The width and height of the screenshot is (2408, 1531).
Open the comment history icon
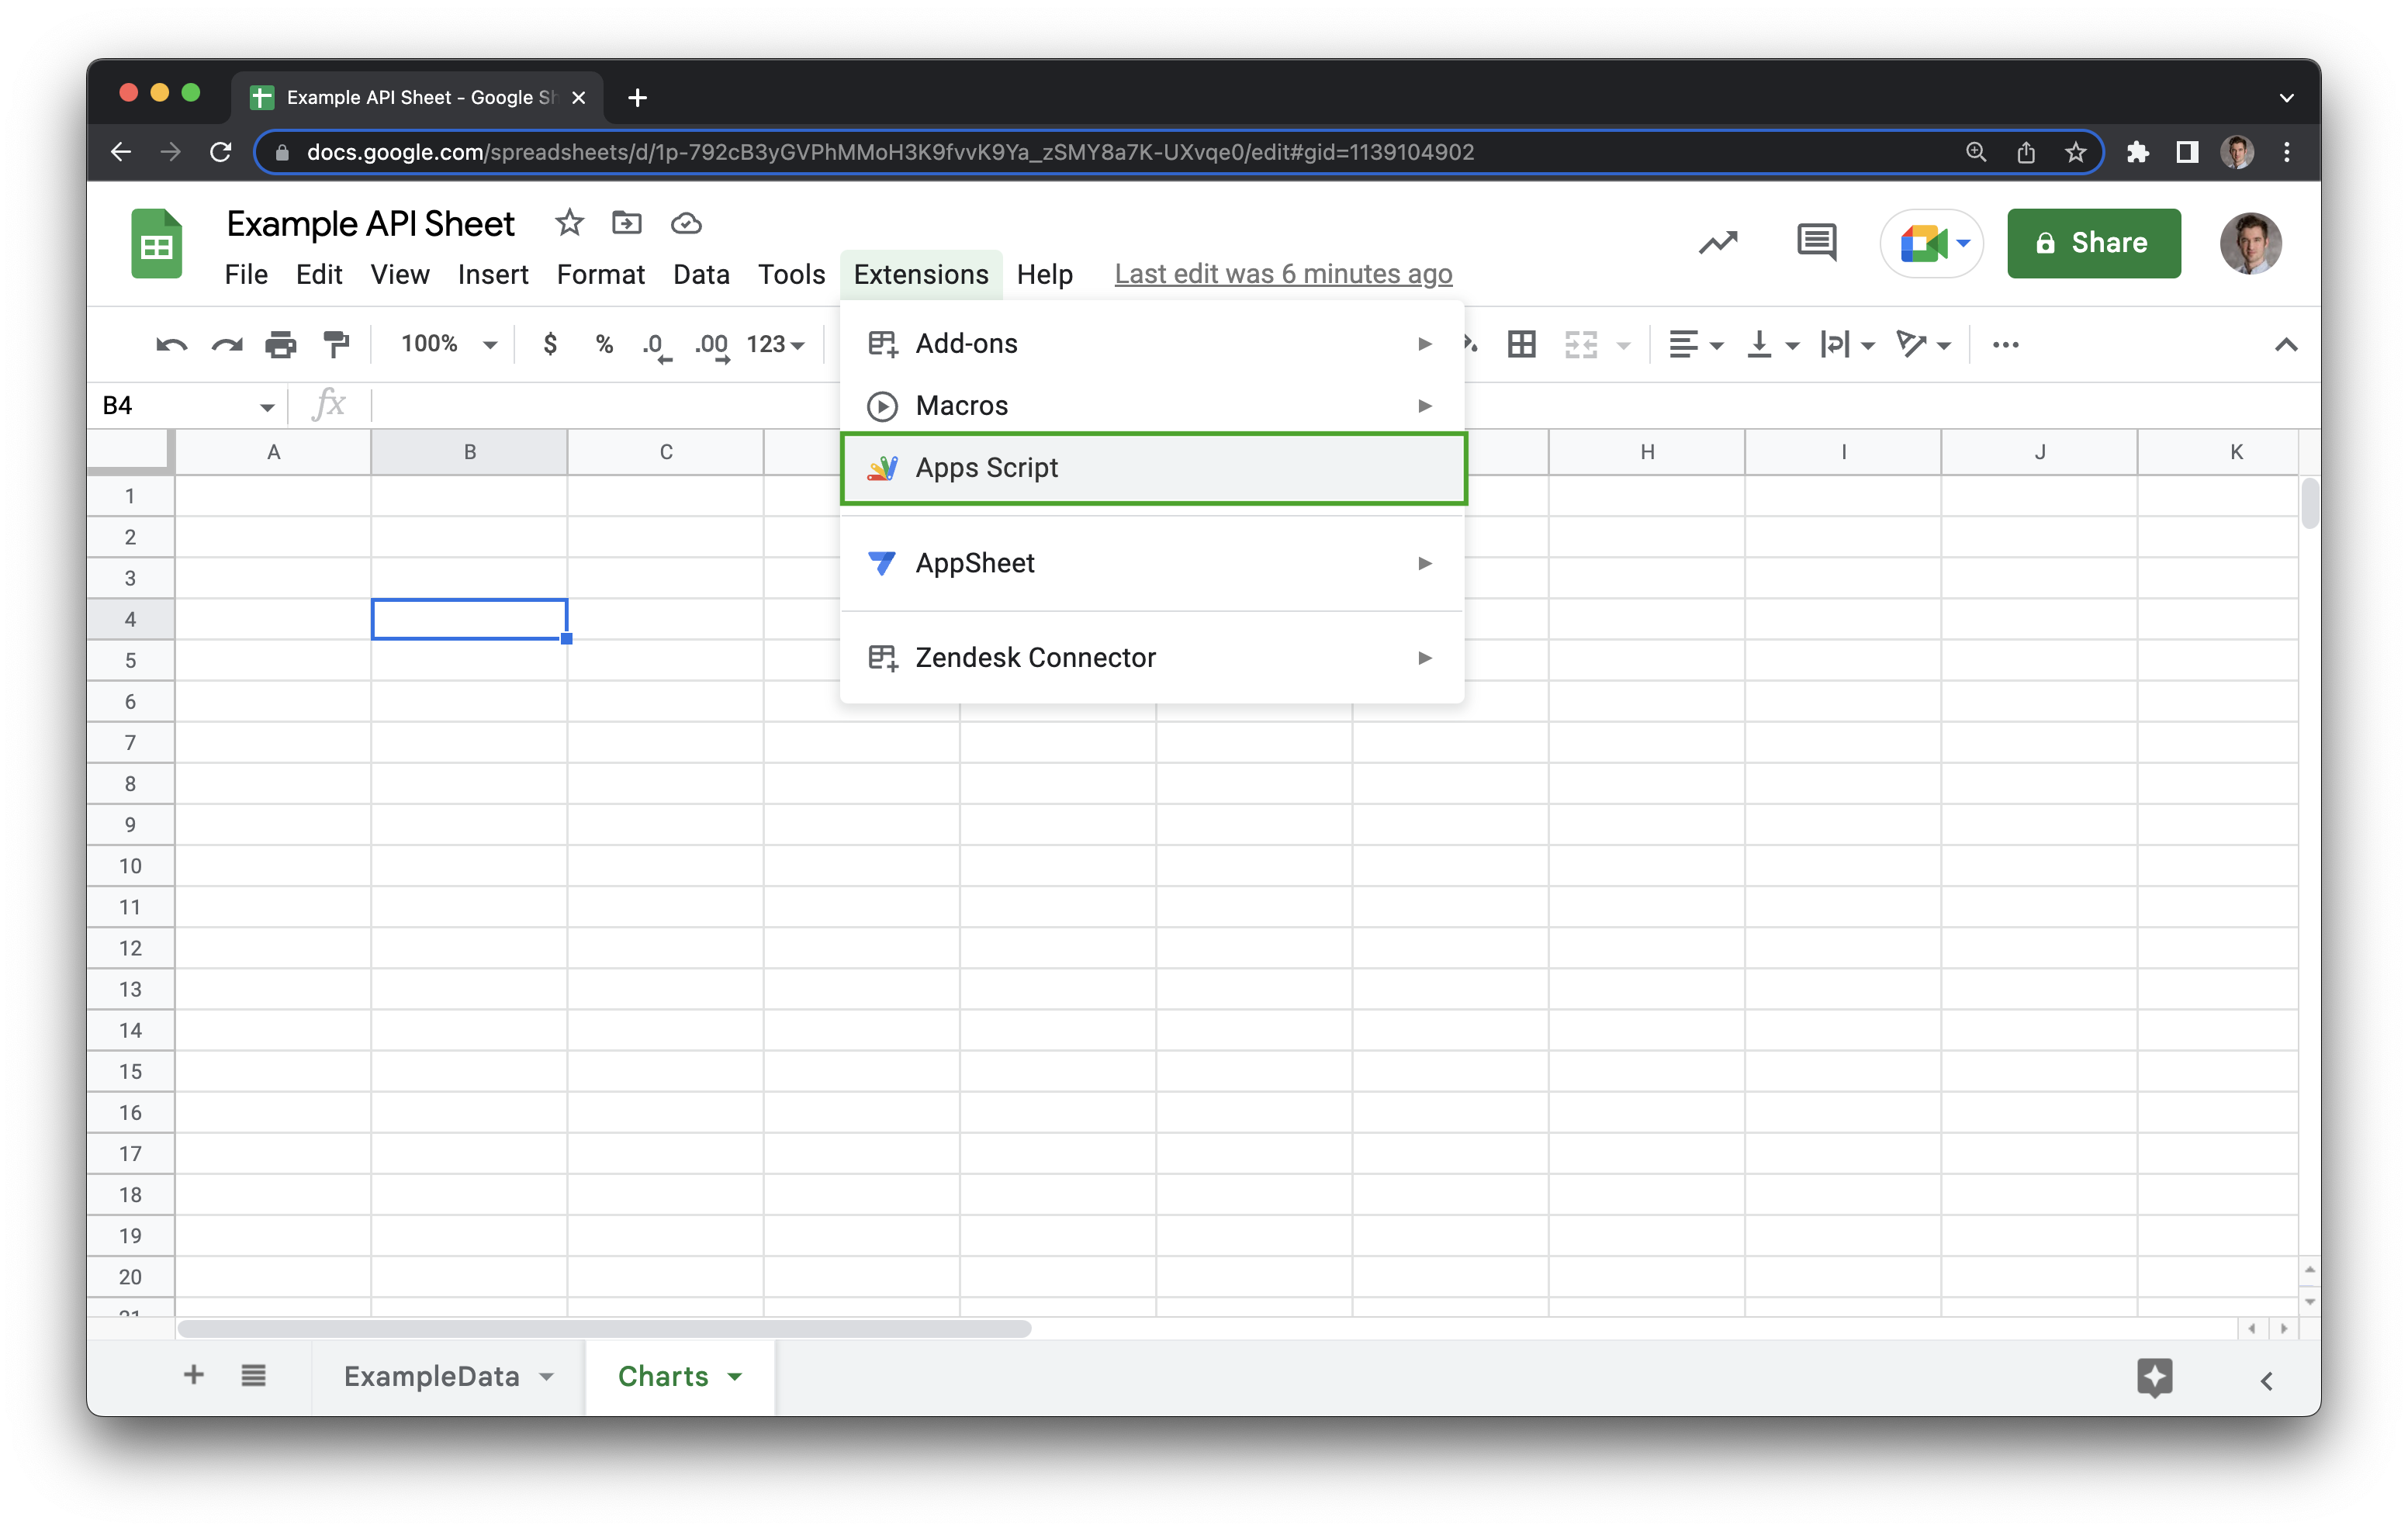[1815, 242]
